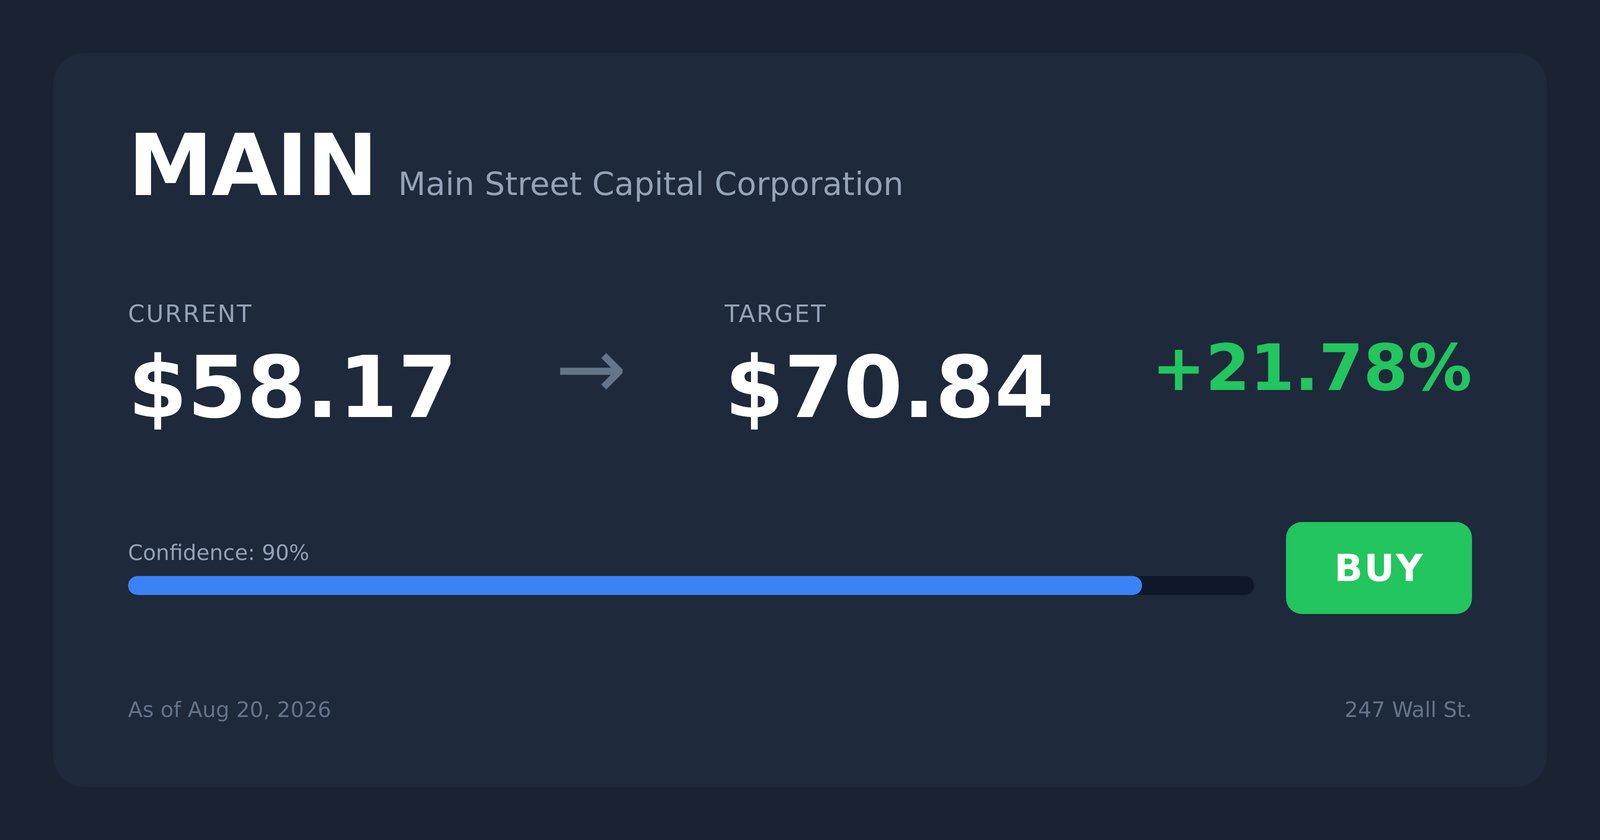Viewport: 1600px width, 840px height.
Task: Click the plus sign in +21.78%
Action: click(1178, 369)
